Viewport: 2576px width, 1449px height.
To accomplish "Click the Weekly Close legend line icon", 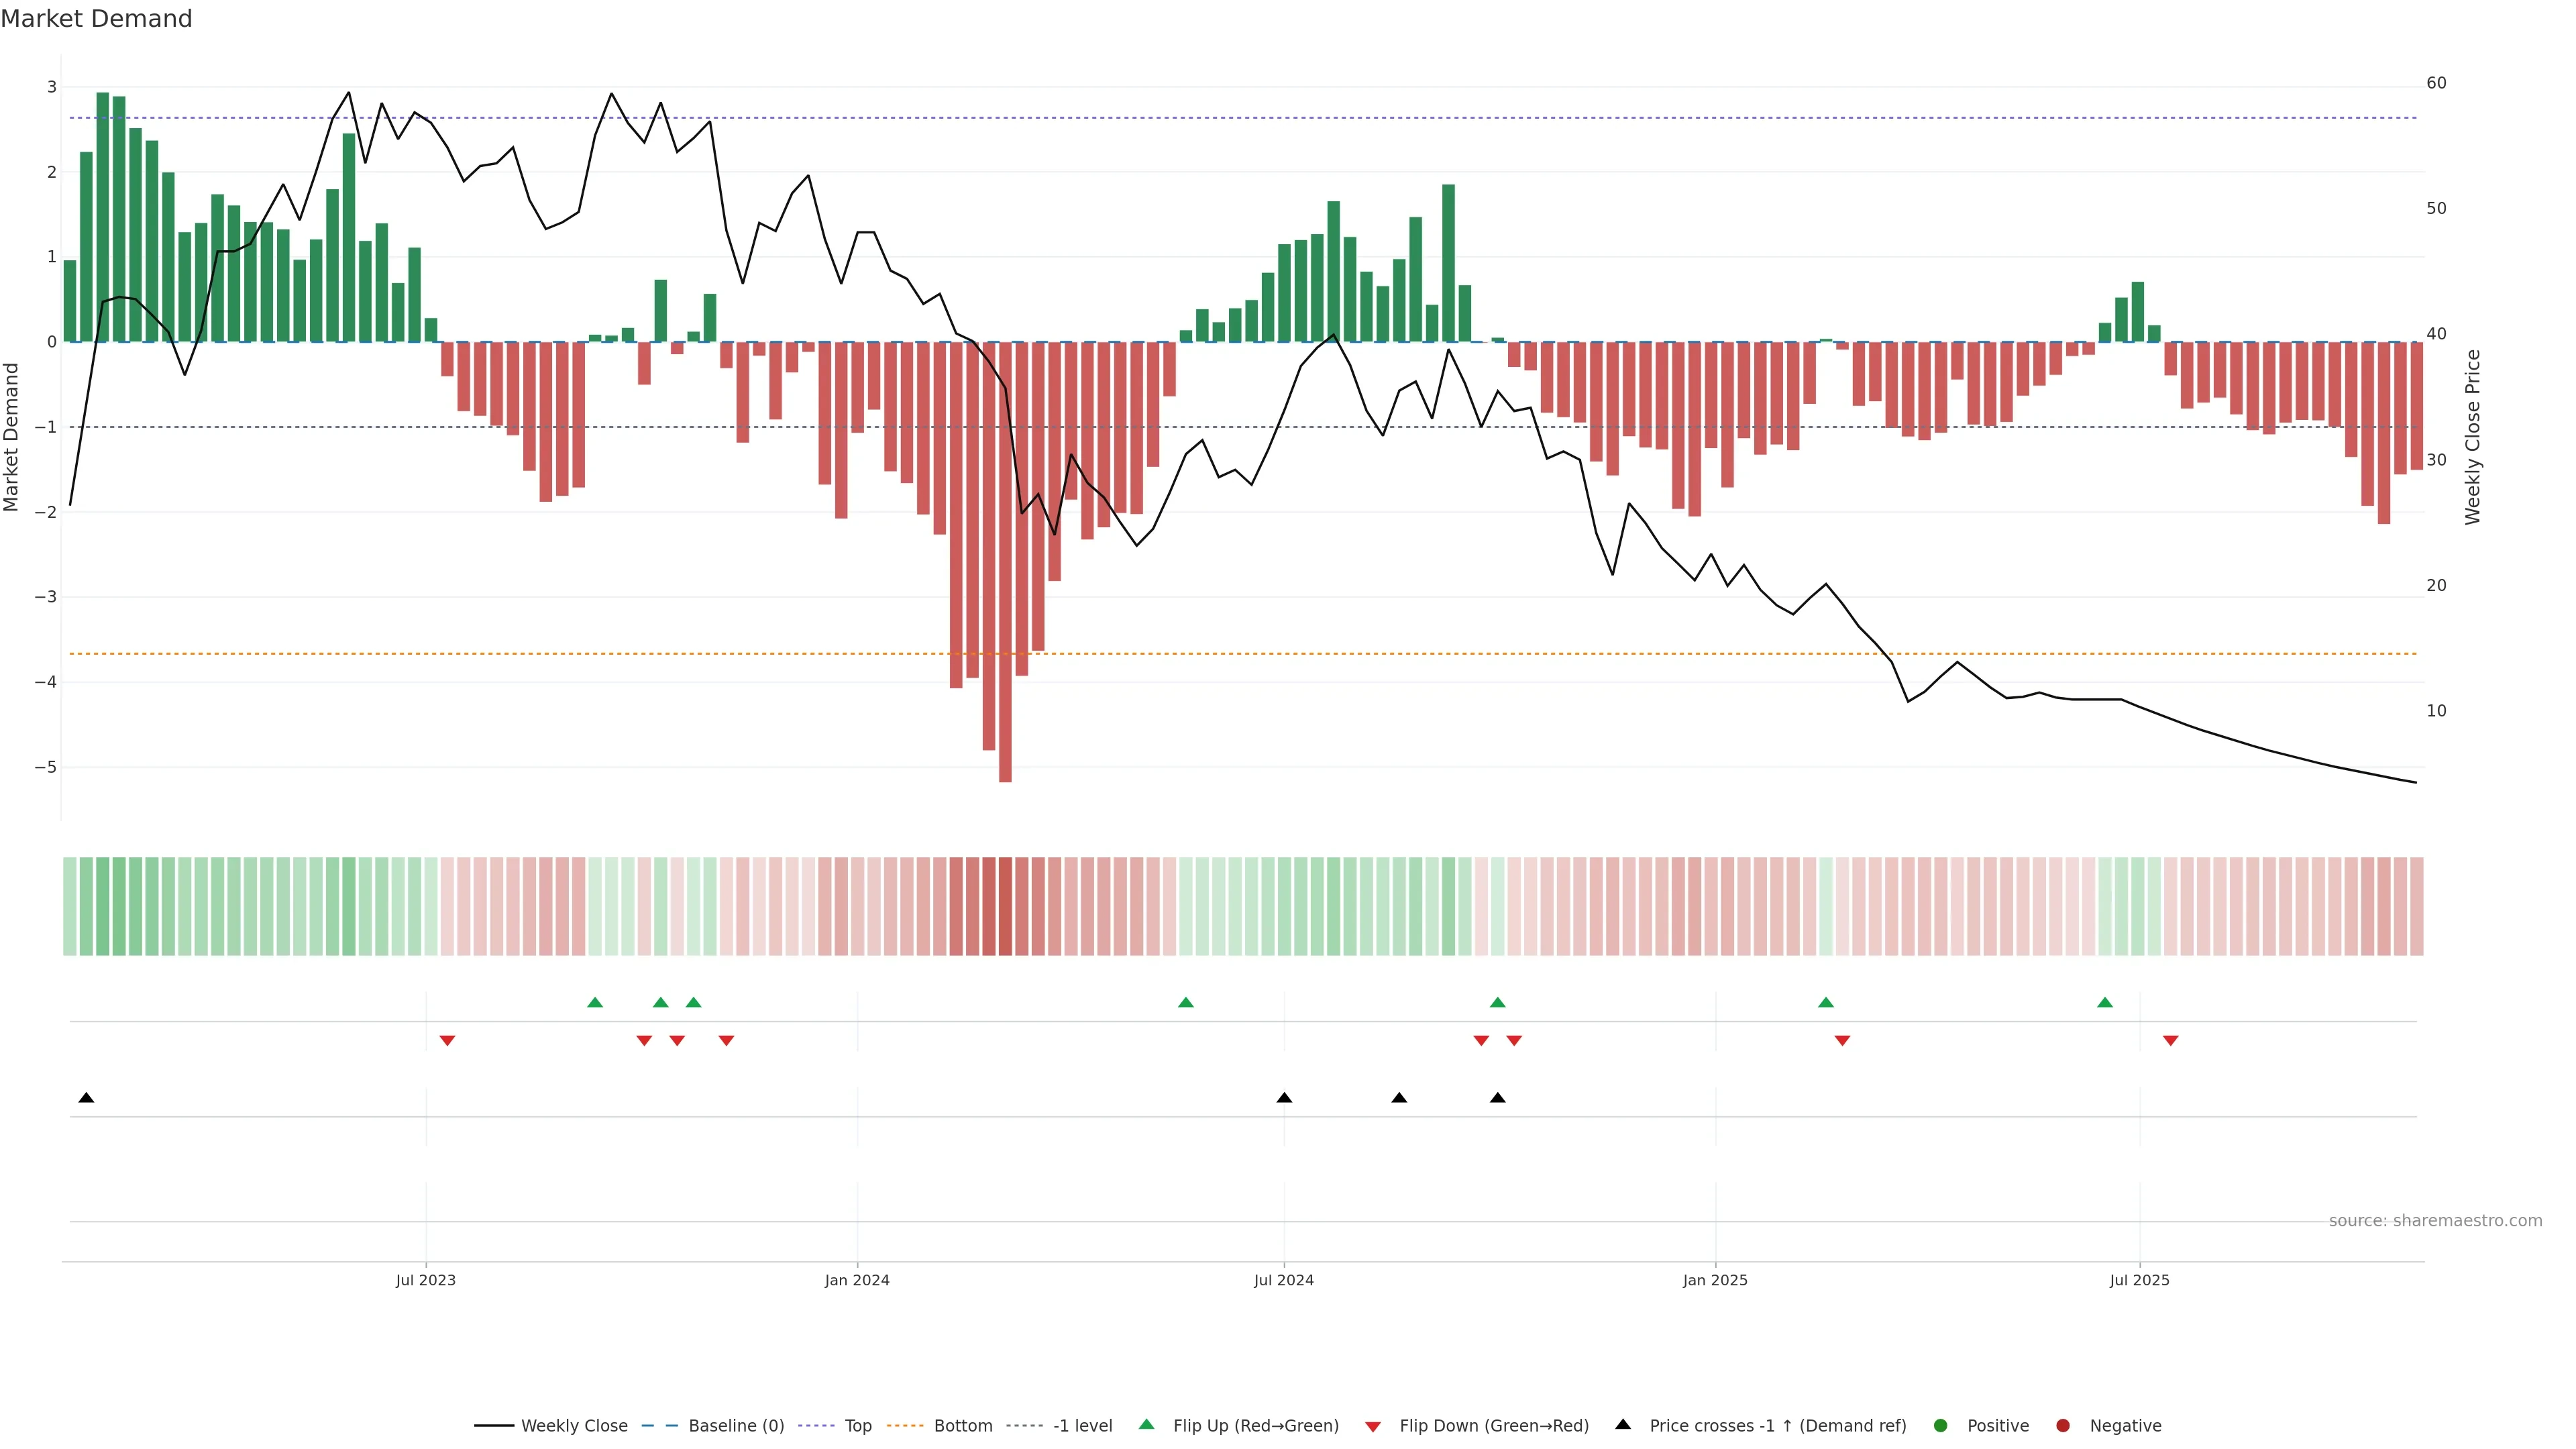I will 494,1425.
